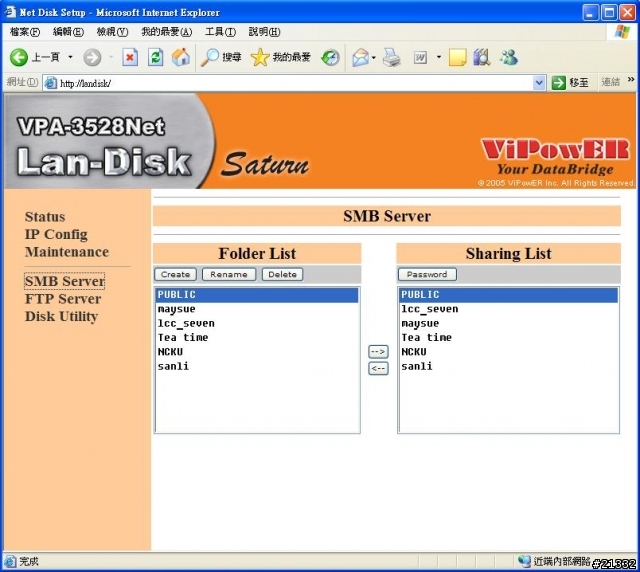Click the Password button in Sharing List

tap(427, 274)
